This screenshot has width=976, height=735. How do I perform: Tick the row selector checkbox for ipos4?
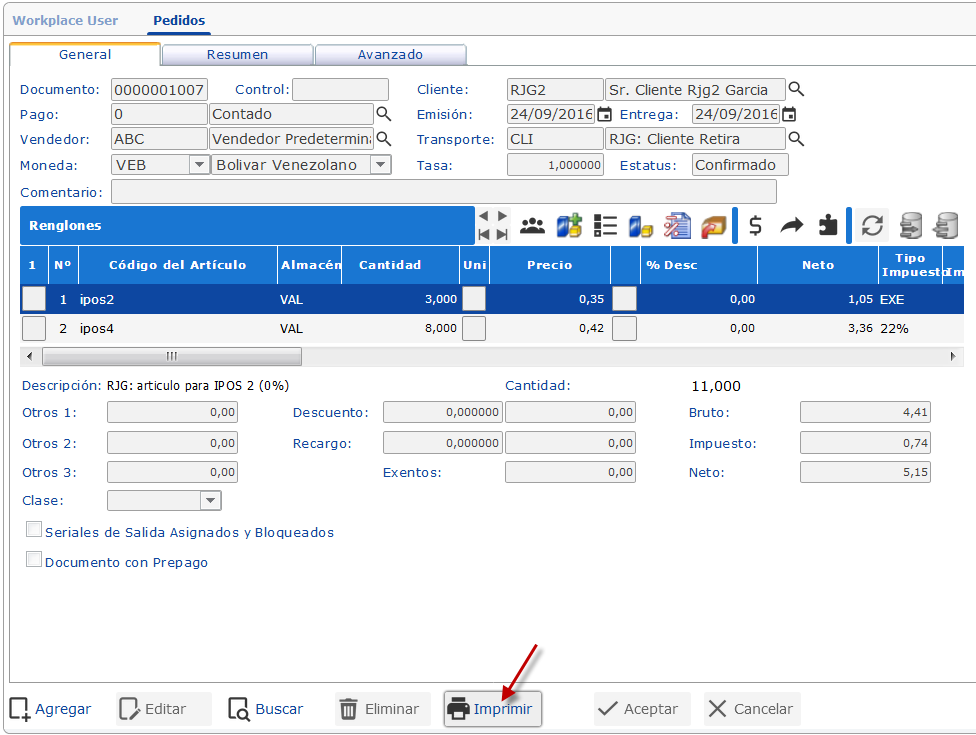(34, 328)
